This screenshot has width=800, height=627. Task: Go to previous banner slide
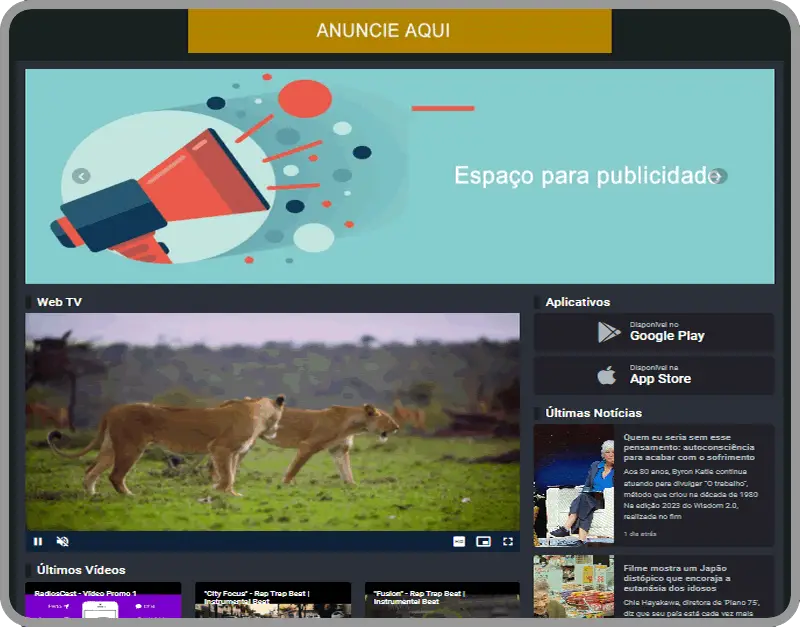coord(82,176)
